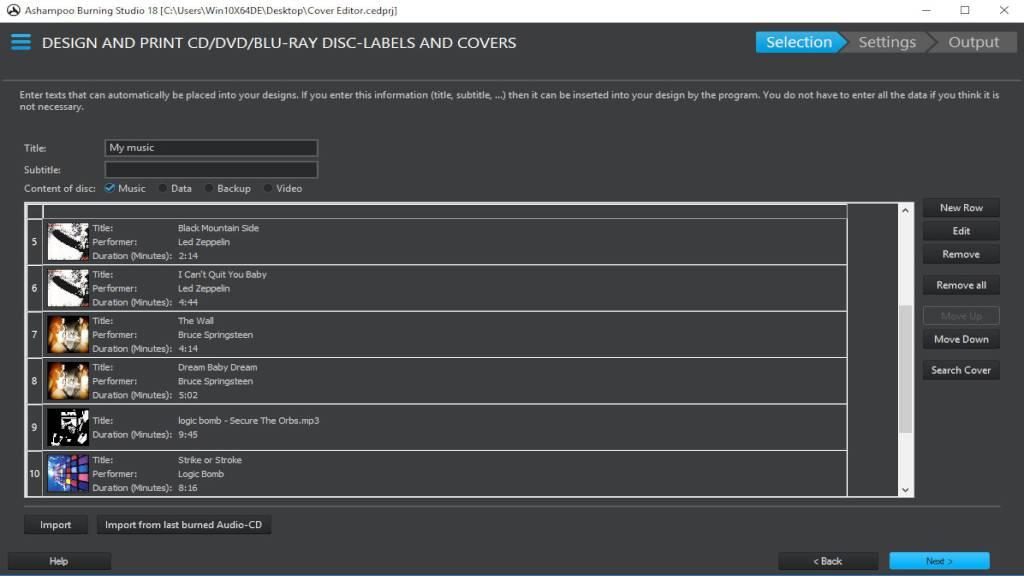1024x576 pixels.
Task: Click The Wall track cover thumbnail
Action: (x=68, y=335)
